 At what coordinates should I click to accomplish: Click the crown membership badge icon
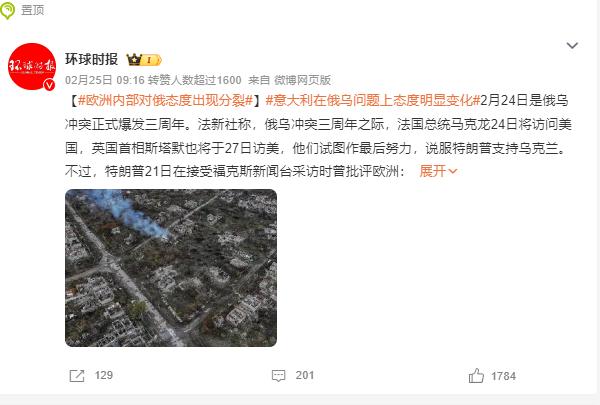(x=144, y=60)
